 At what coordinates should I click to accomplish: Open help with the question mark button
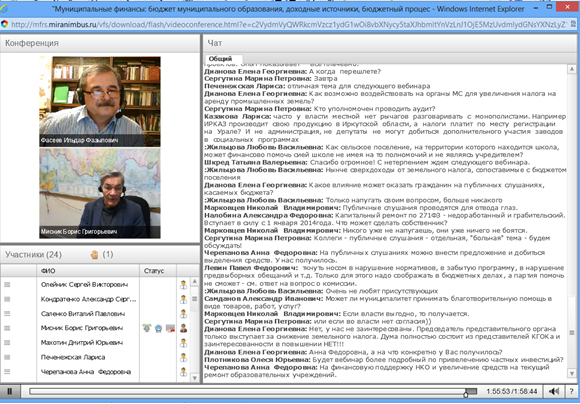point(572,391)
